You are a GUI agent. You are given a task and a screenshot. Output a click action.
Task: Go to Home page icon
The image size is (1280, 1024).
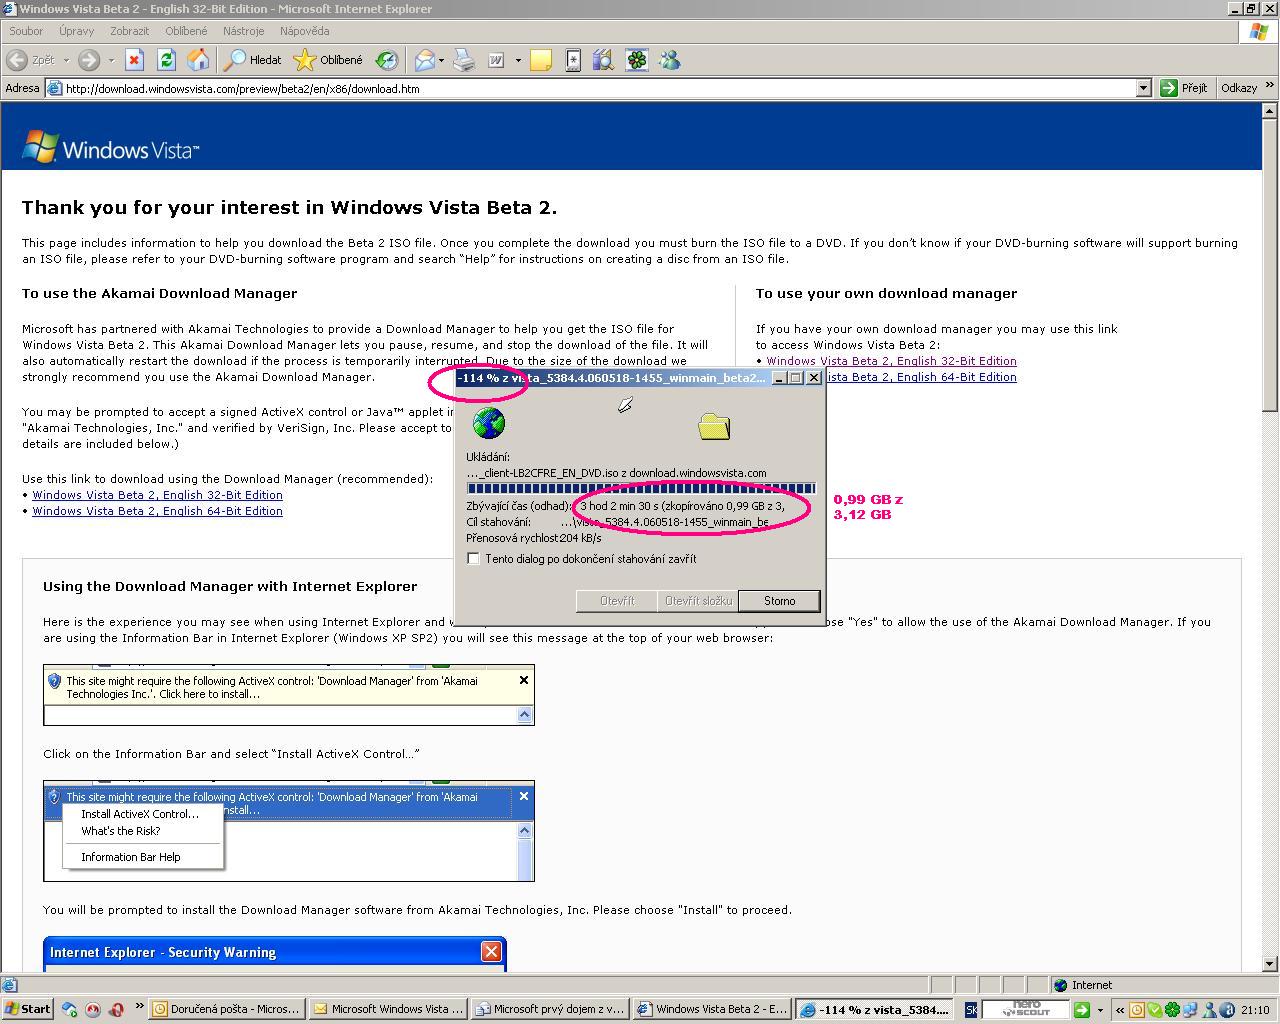click(x=198, y=60)
